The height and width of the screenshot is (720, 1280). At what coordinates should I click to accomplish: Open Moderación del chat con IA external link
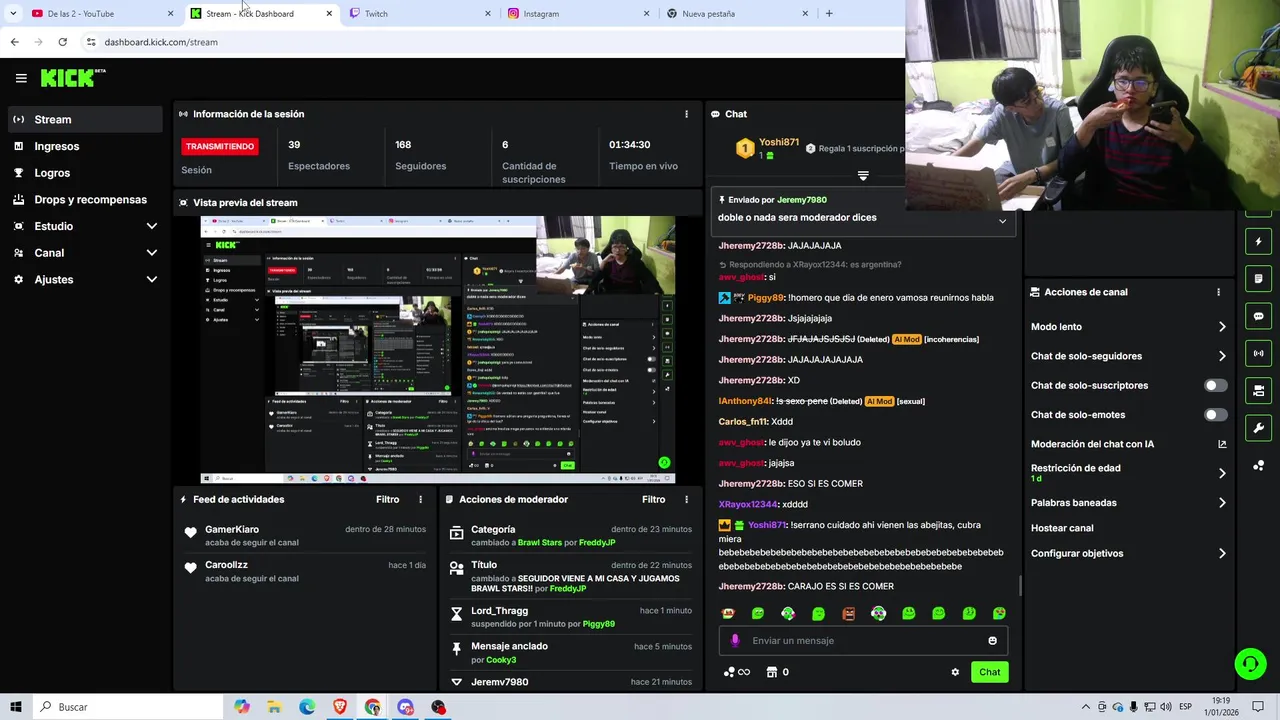click(x=1222, y=444)
